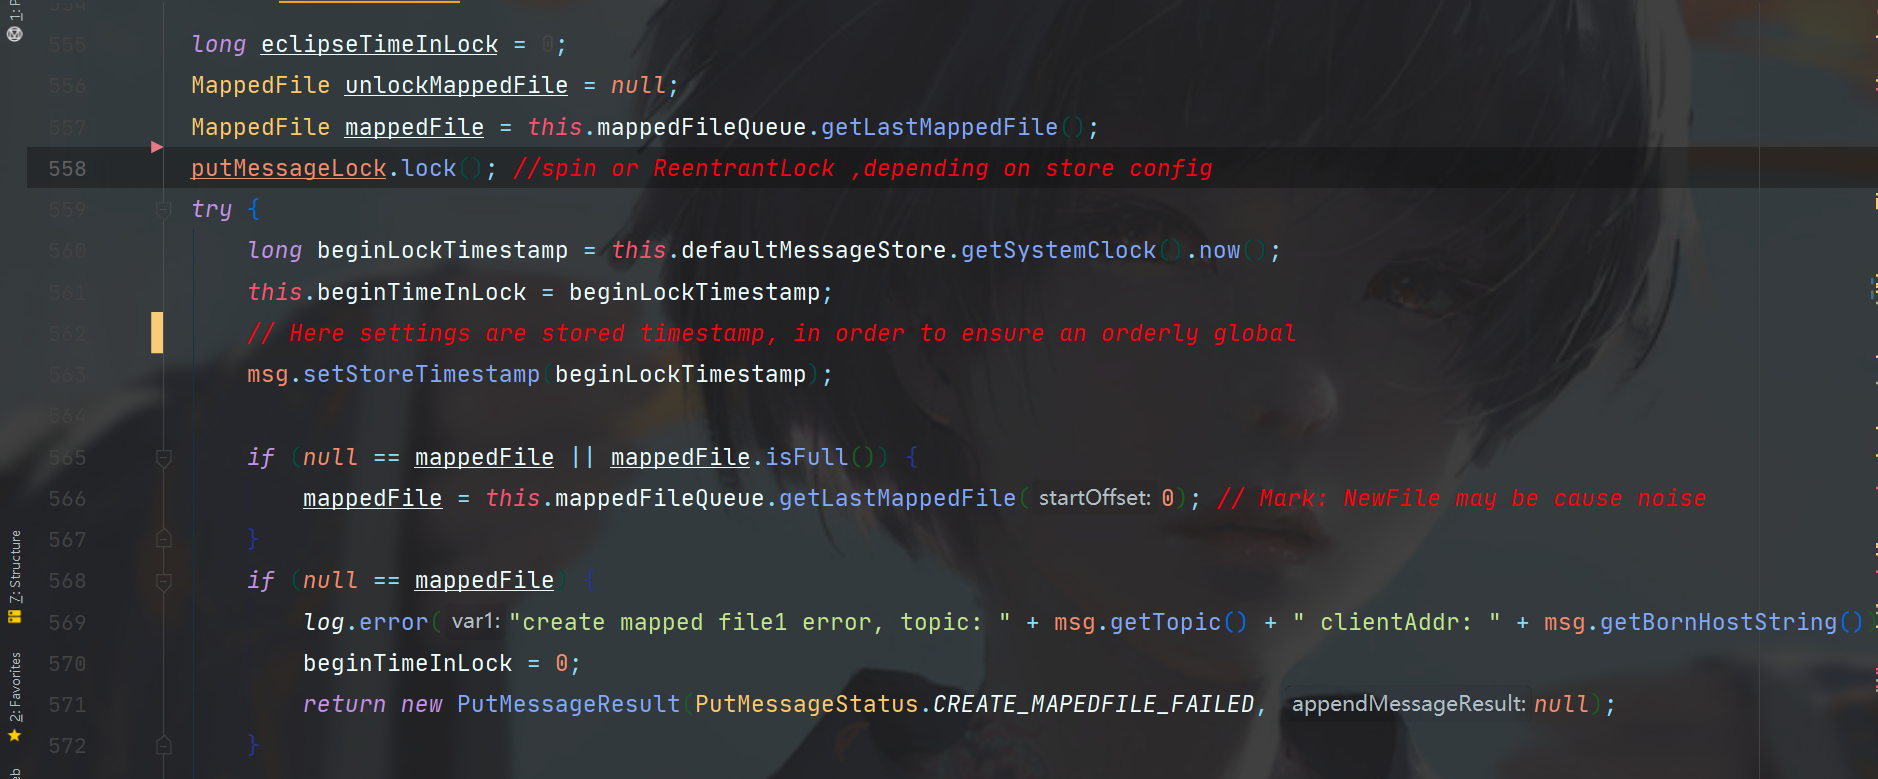Click the Favorites star icon
This screenshot has width=1878, height=779.
[15, 736]
